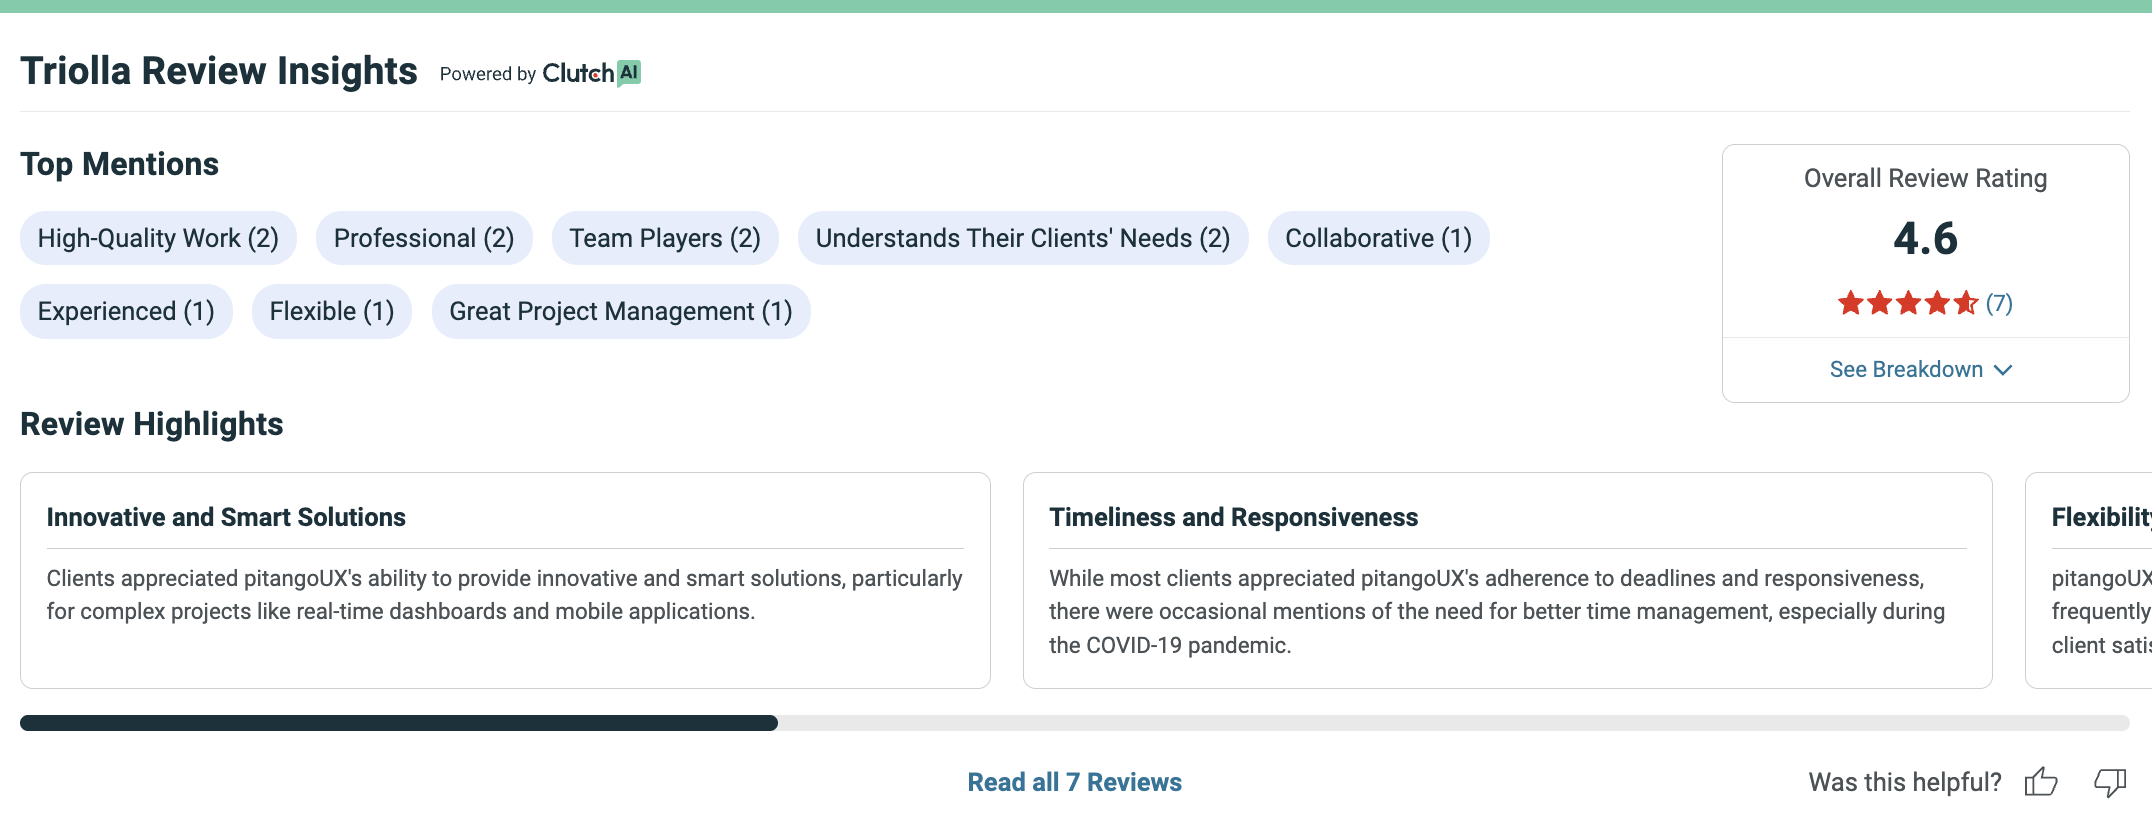Click the five-star rating icons

click(x=1908, y=303)
